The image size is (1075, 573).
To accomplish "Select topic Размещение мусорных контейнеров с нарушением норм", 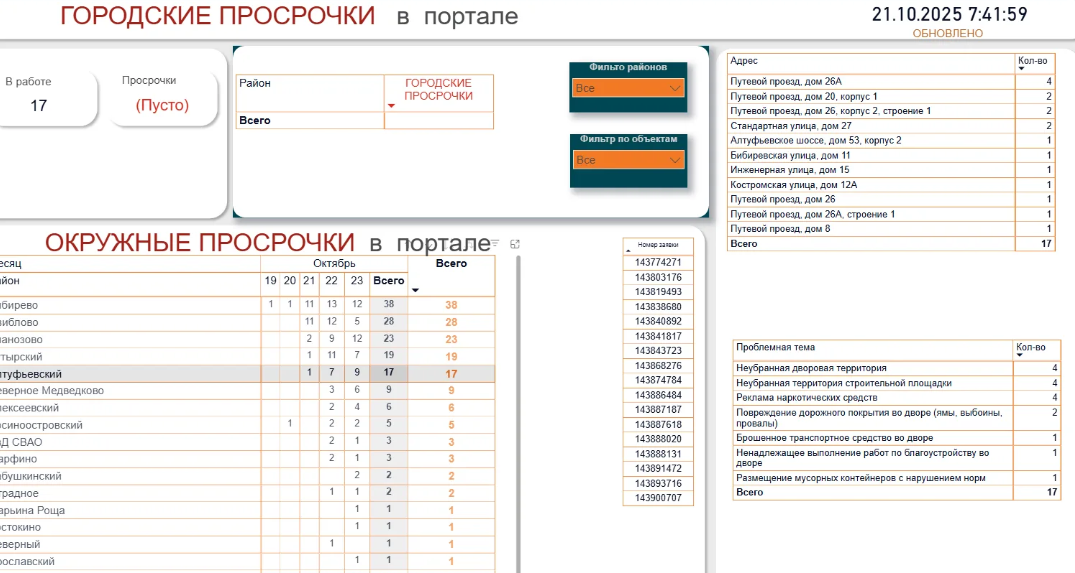I will (860, 478).
